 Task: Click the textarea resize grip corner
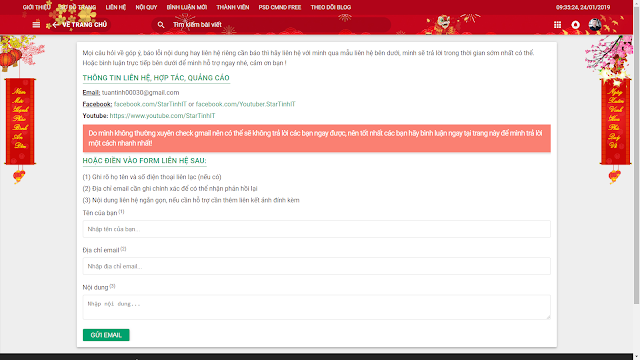pyautogui.click(x=548, y=317)
